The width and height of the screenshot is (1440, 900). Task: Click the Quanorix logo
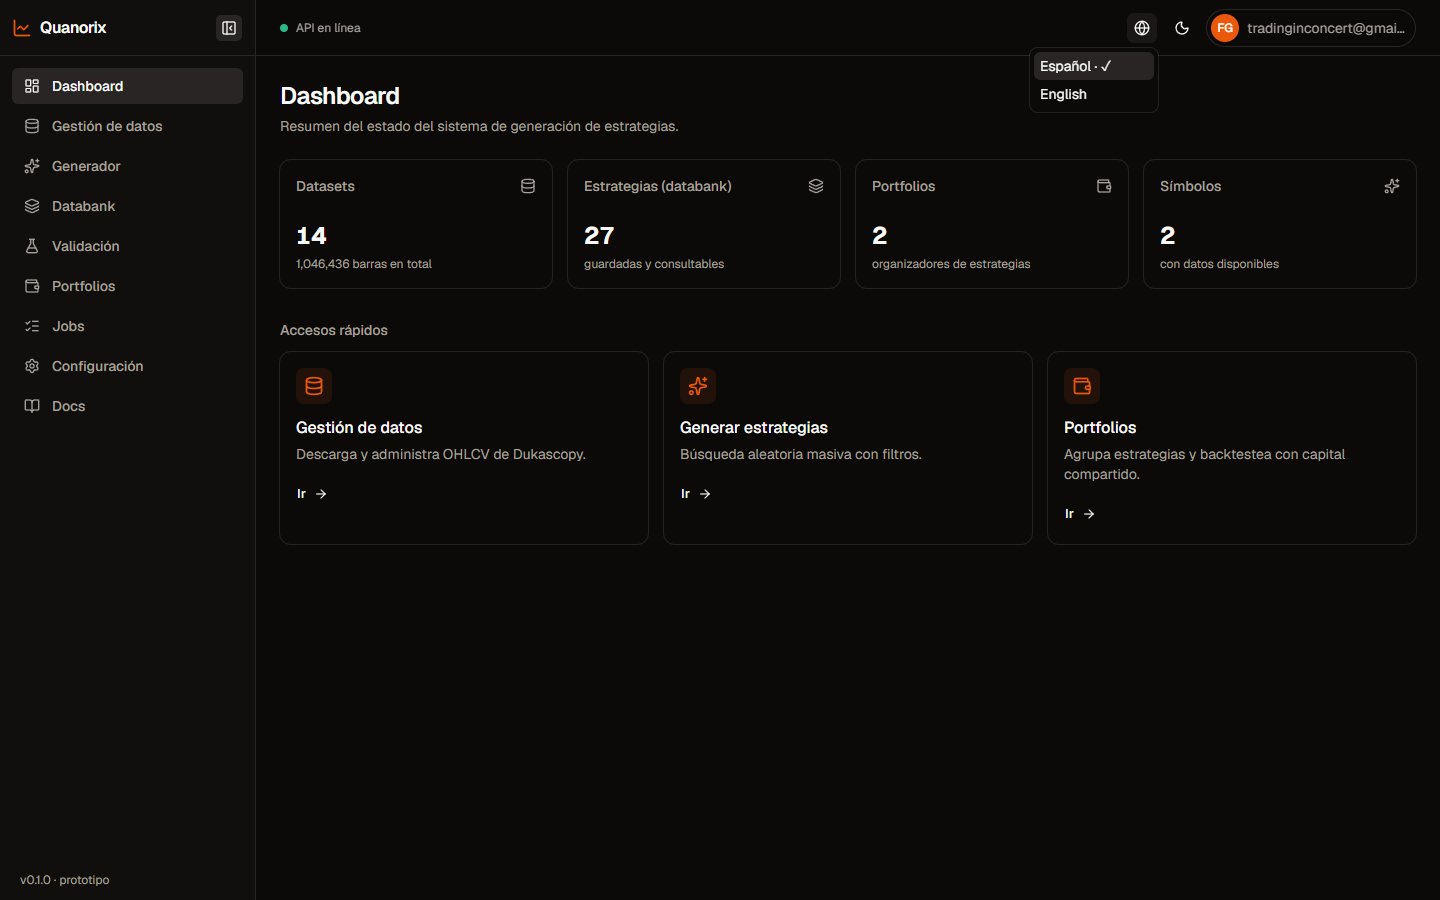coord(60,28)
